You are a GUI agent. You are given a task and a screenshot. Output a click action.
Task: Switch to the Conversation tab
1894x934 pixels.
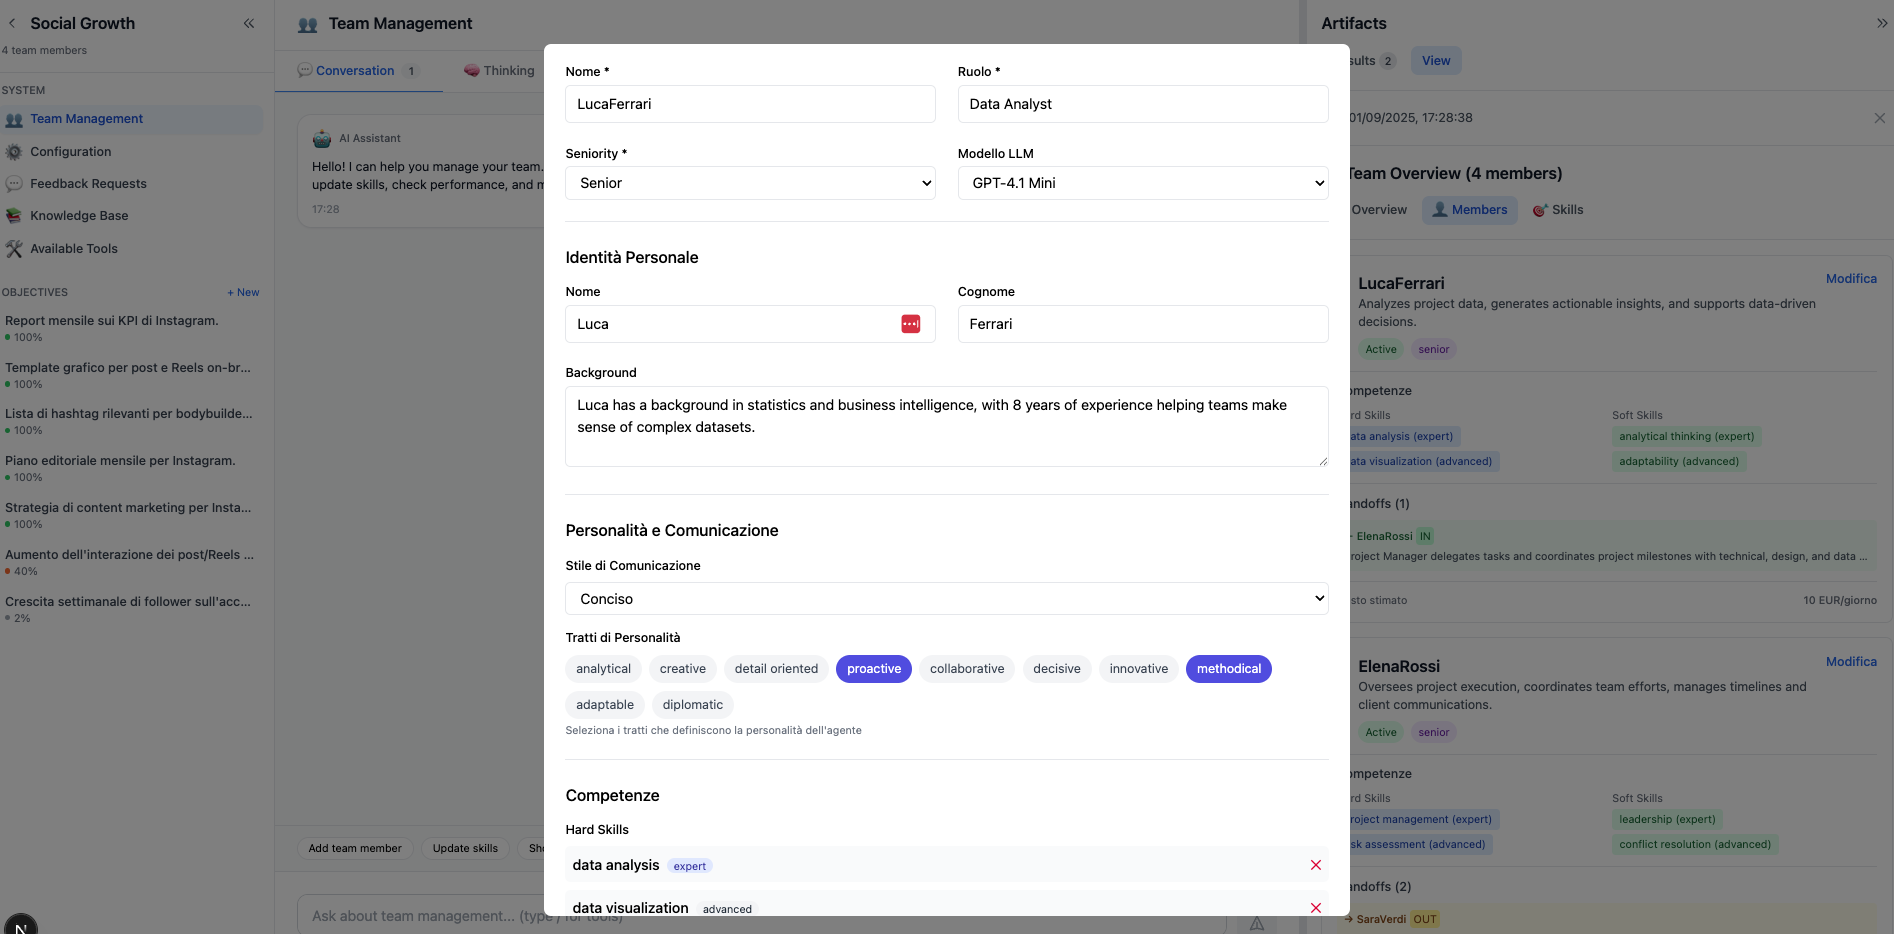[x=358, y=71]
